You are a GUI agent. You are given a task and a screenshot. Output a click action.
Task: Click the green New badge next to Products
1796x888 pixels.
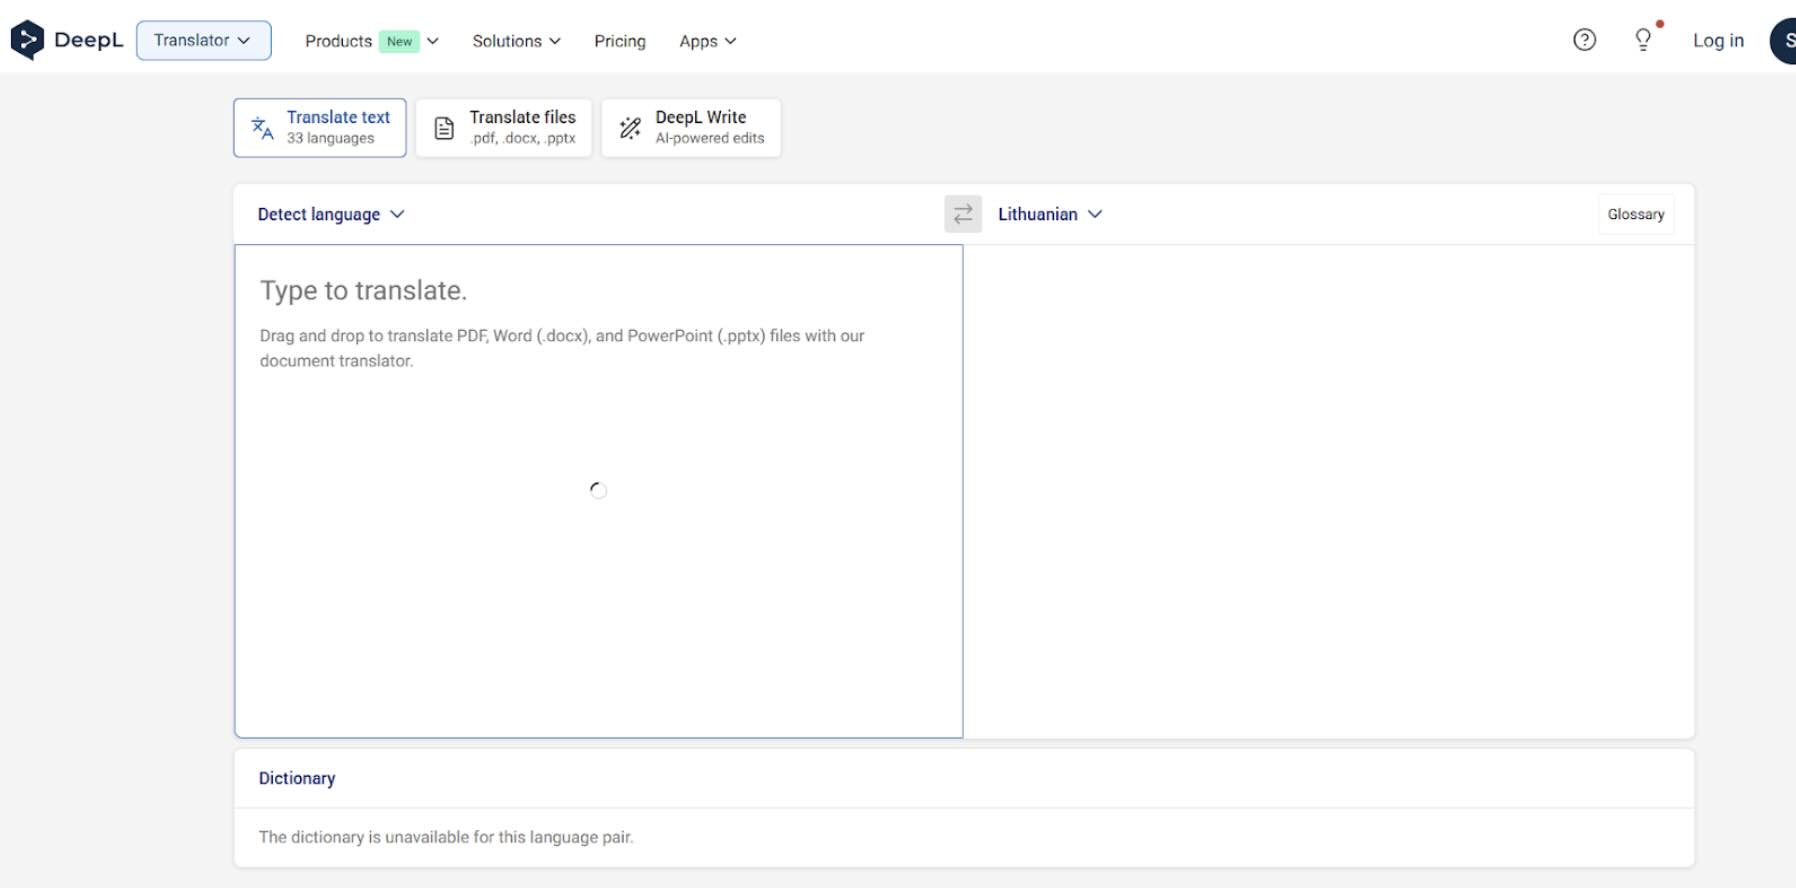[399, 41]
